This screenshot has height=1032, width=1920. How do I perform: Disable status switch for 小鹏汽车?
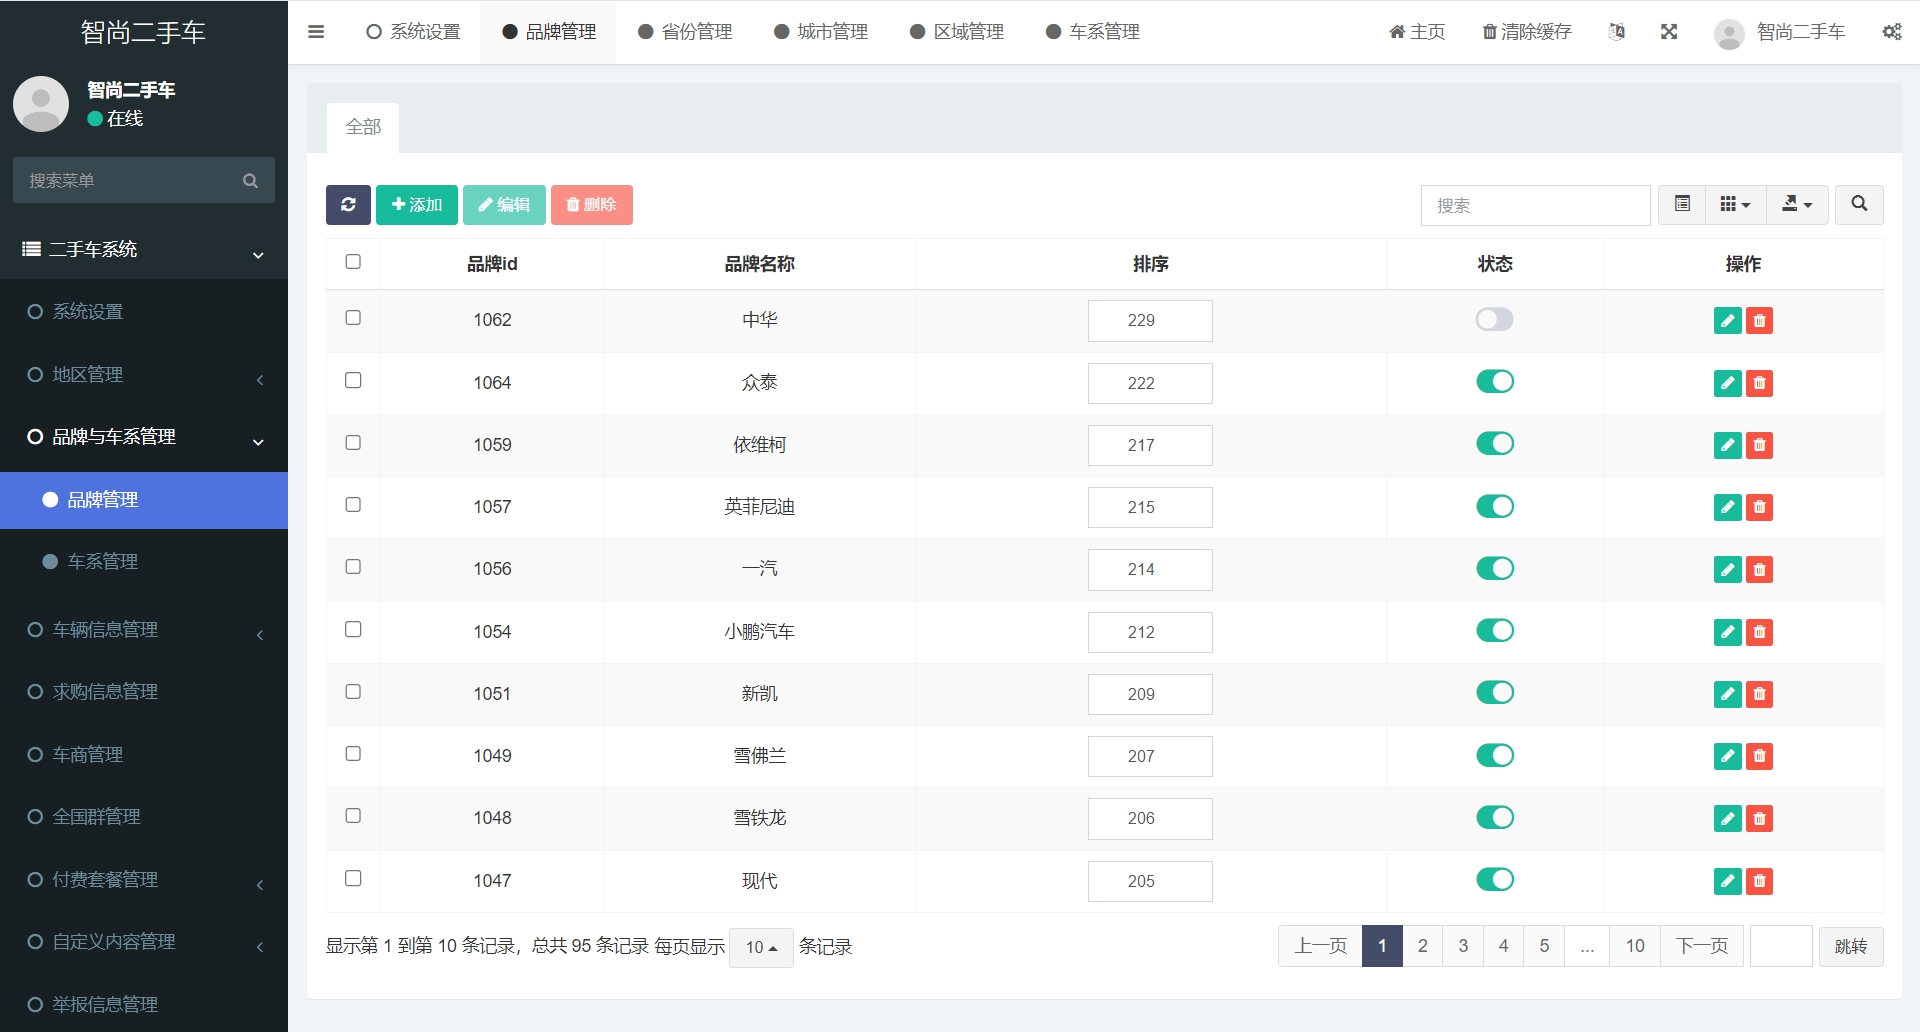(x=1495, y=630)
